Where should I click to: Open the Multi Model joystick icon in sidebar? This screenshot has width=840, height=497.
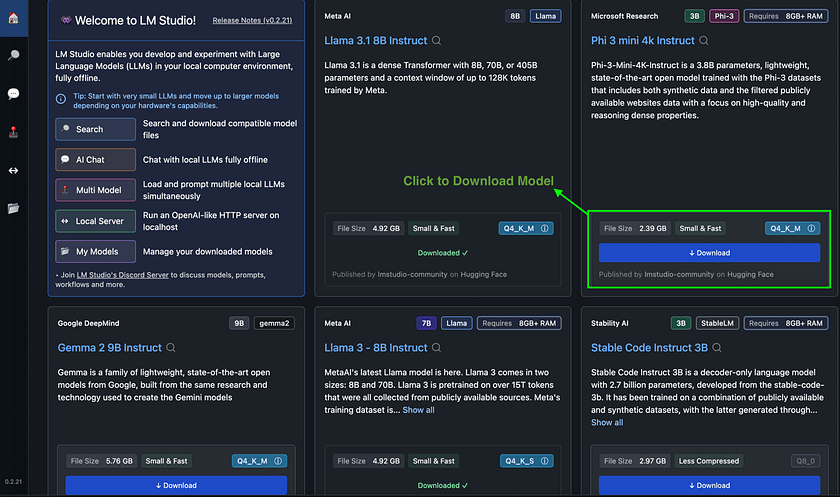click(13, 132)
